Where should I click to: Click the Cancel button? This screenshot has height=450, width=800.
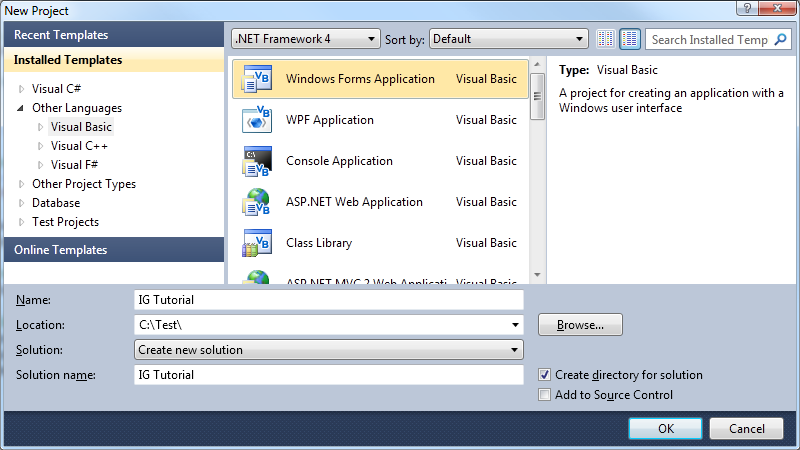(746, 429)
